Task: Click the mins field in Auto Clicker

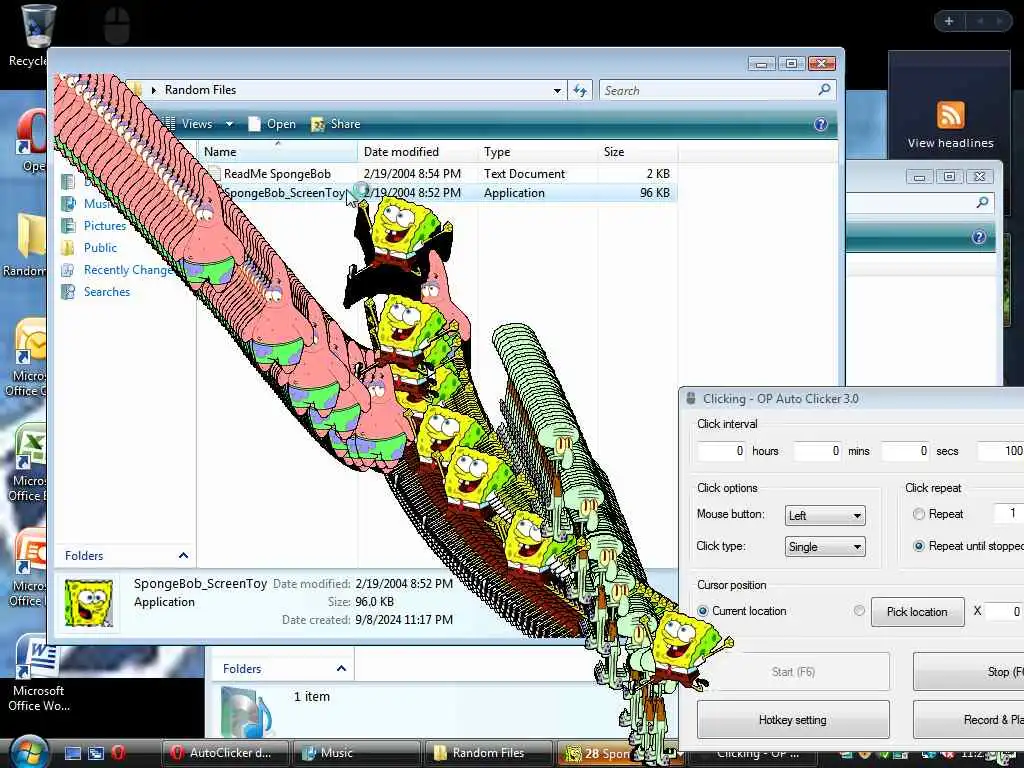Action: tap(817, 451)
